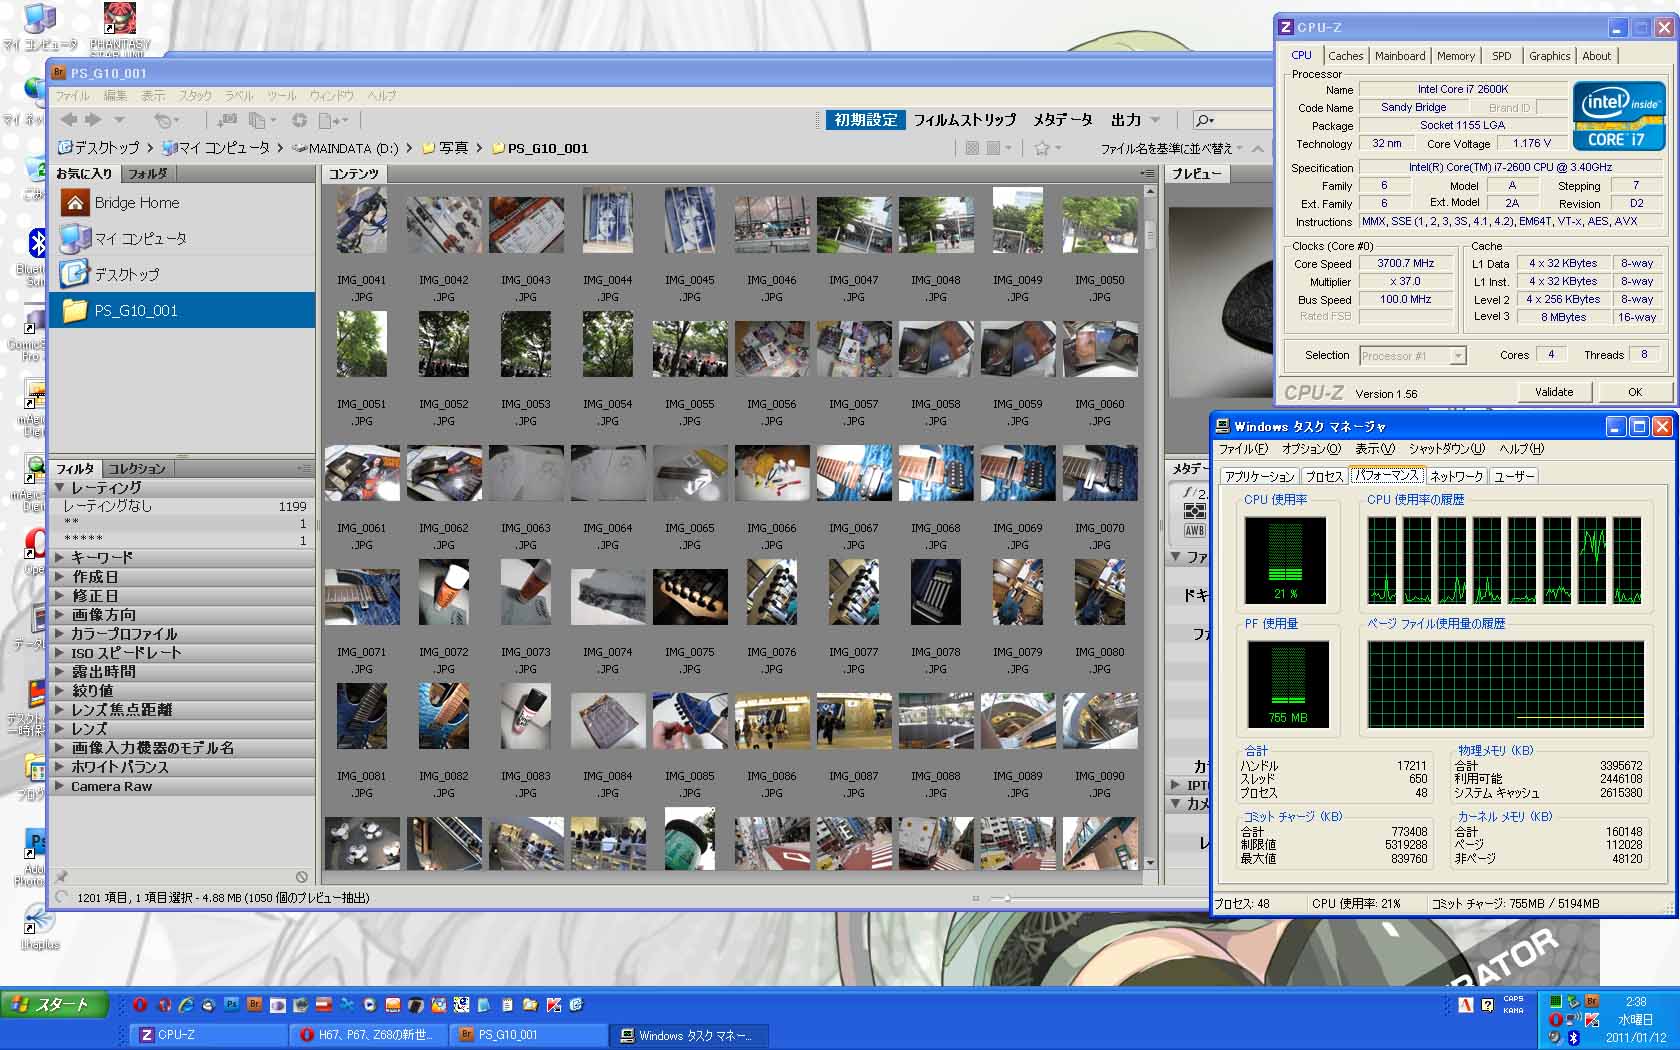The image size is (1680, 1050).
Task: Open the content panel flyout menu
Action: pyautogui.click(x=1147, y=173)
